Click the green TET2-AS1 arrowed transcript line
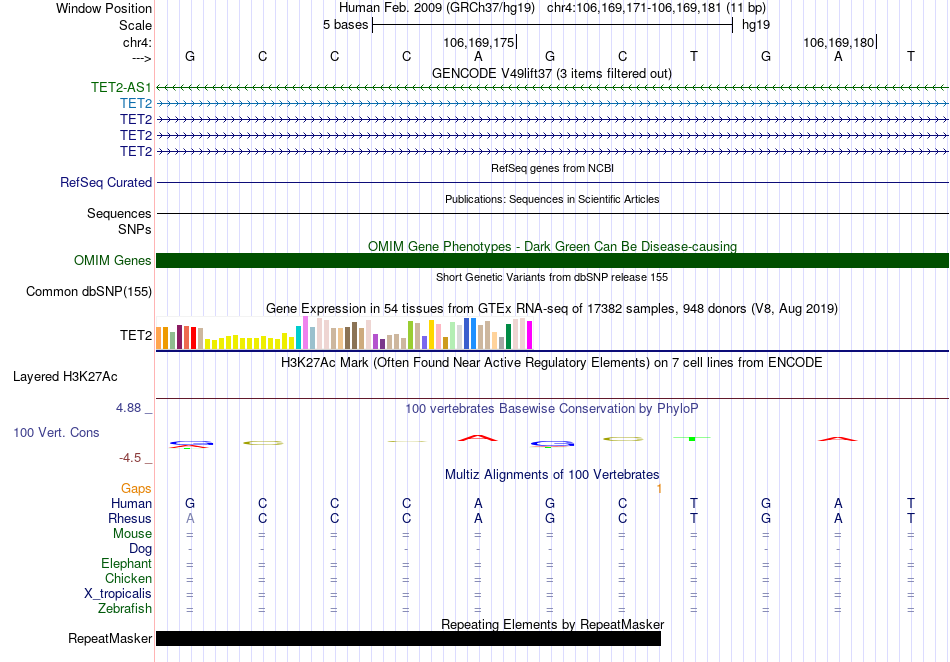Screen dimensions: 950x662 tap(552, 87)
